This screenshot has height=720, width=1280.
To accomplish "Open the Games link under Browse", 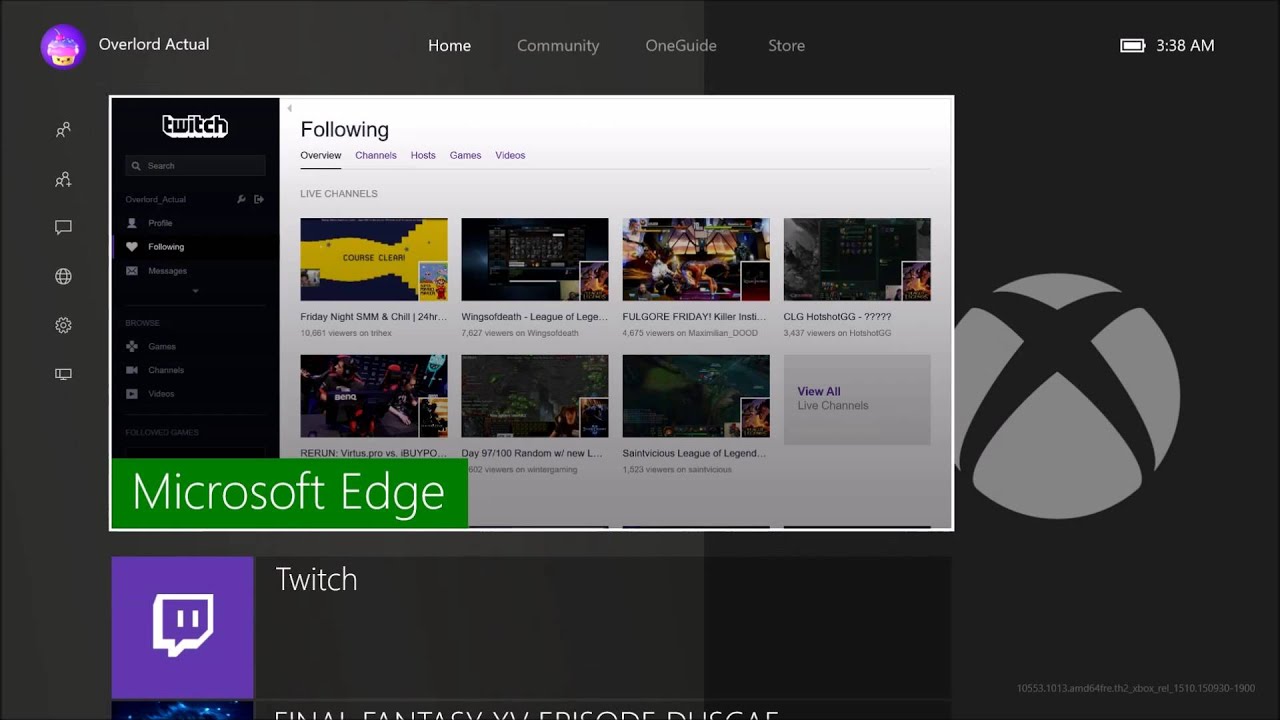I will click(162, 346).
